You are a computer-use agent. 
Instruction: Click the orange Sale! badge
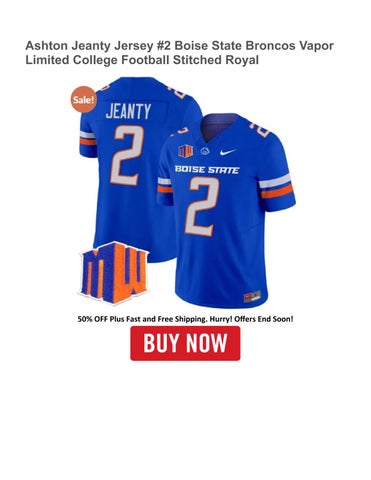pyautogui.click(x=84, y=99)
